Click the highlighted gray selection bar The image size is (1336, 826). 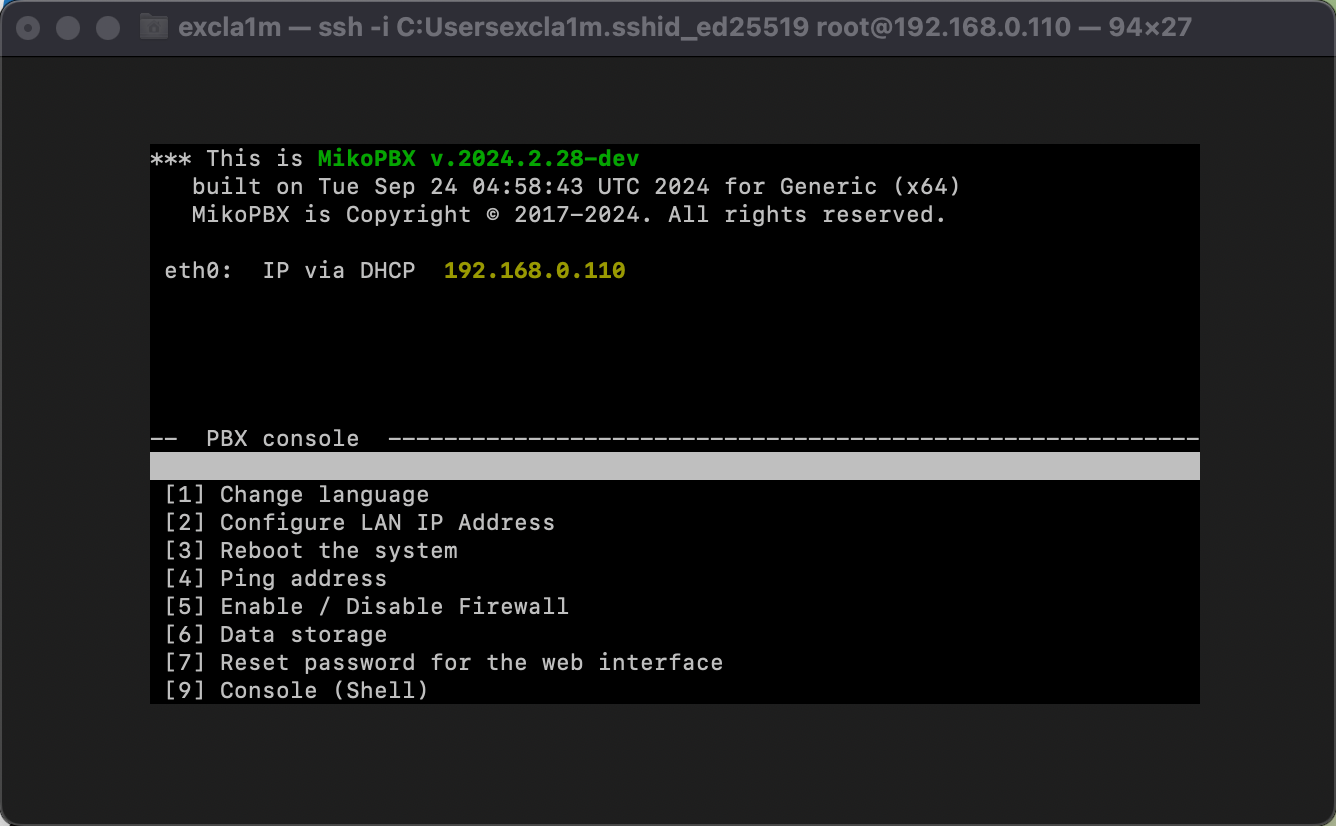point(674,466)
